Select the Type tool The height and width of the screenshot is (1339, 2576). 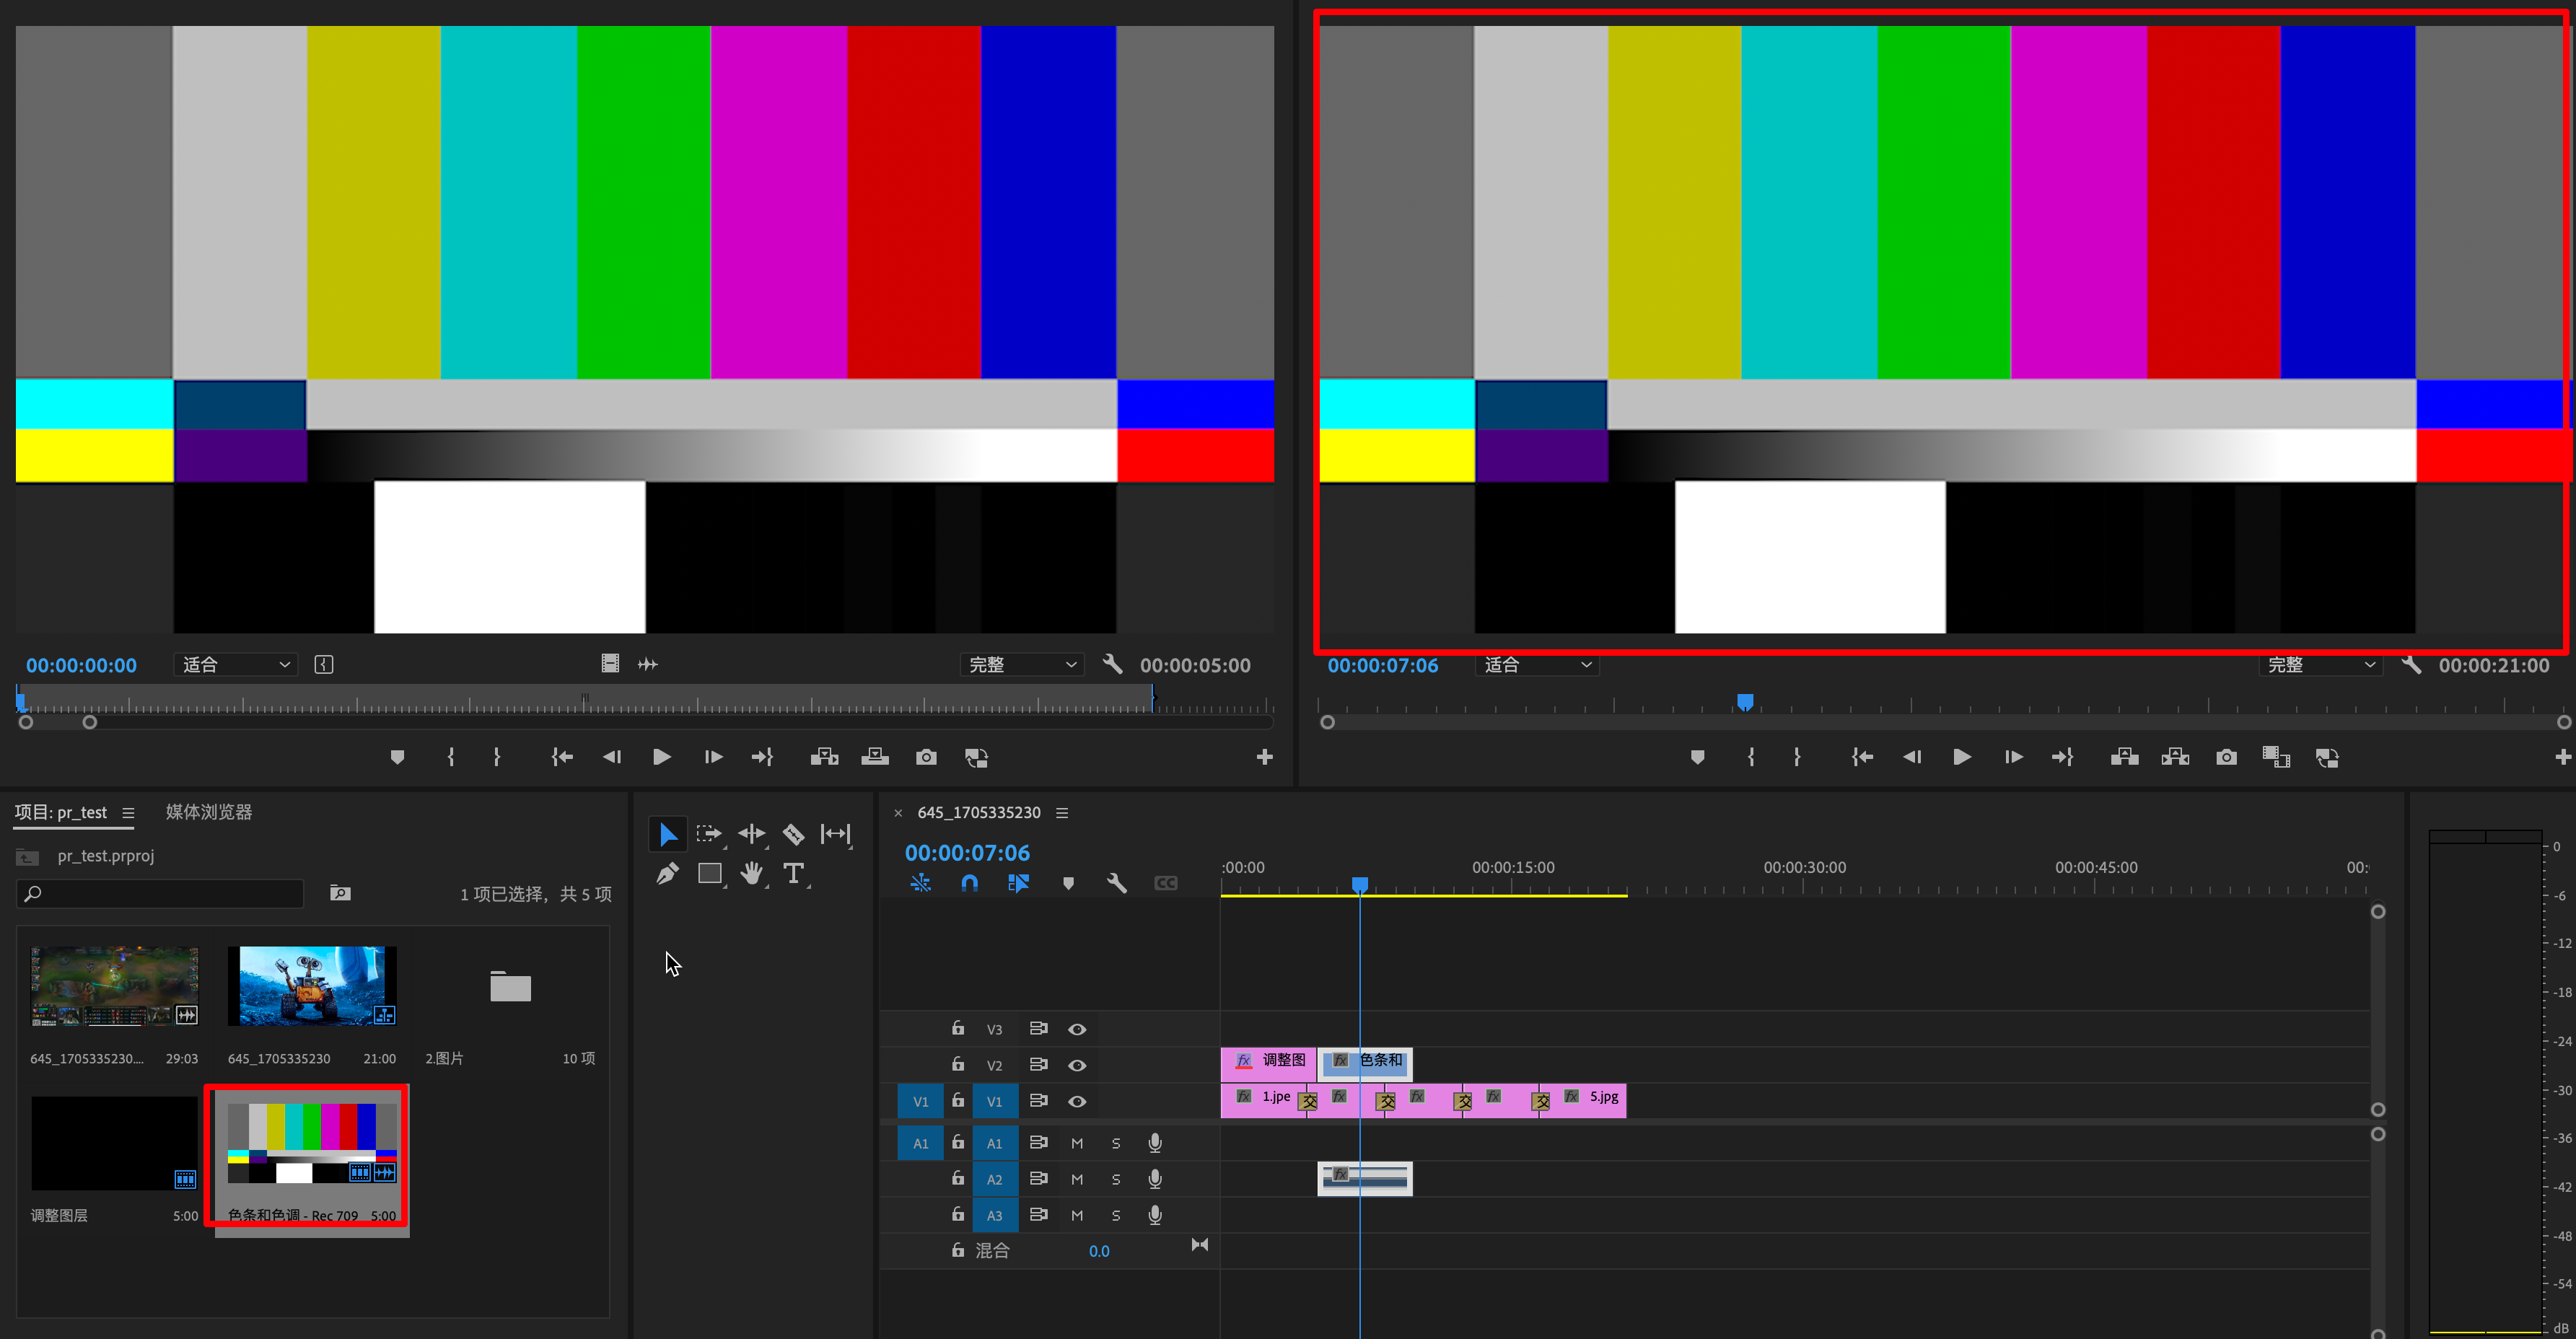(x=794, y=874)
